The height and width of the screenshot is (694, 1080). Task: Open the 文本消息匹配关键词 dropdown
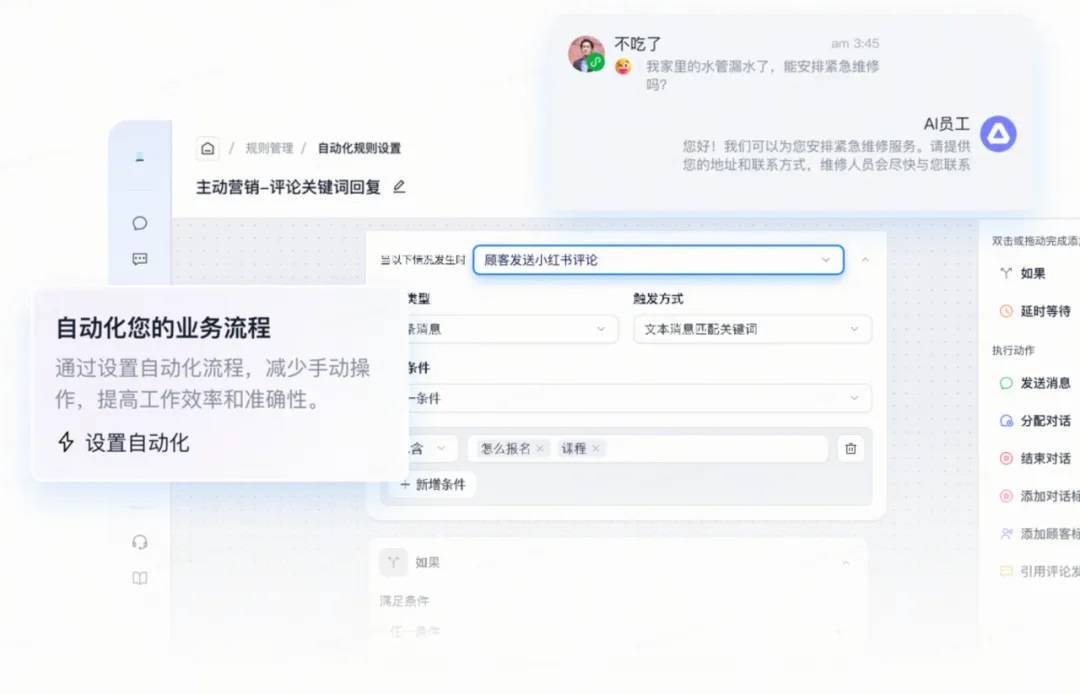pyautogui.click(x=752, y=329)
